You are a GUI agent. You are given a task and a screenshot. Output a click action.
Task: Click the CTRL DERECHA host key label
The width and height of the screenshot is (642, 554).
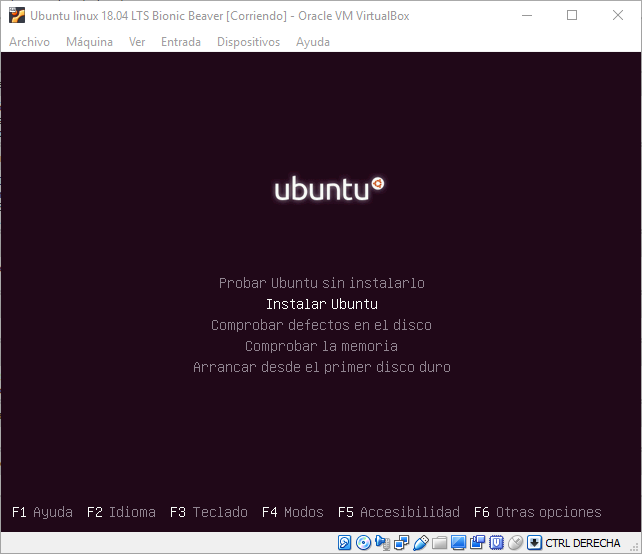coord(583,543)
